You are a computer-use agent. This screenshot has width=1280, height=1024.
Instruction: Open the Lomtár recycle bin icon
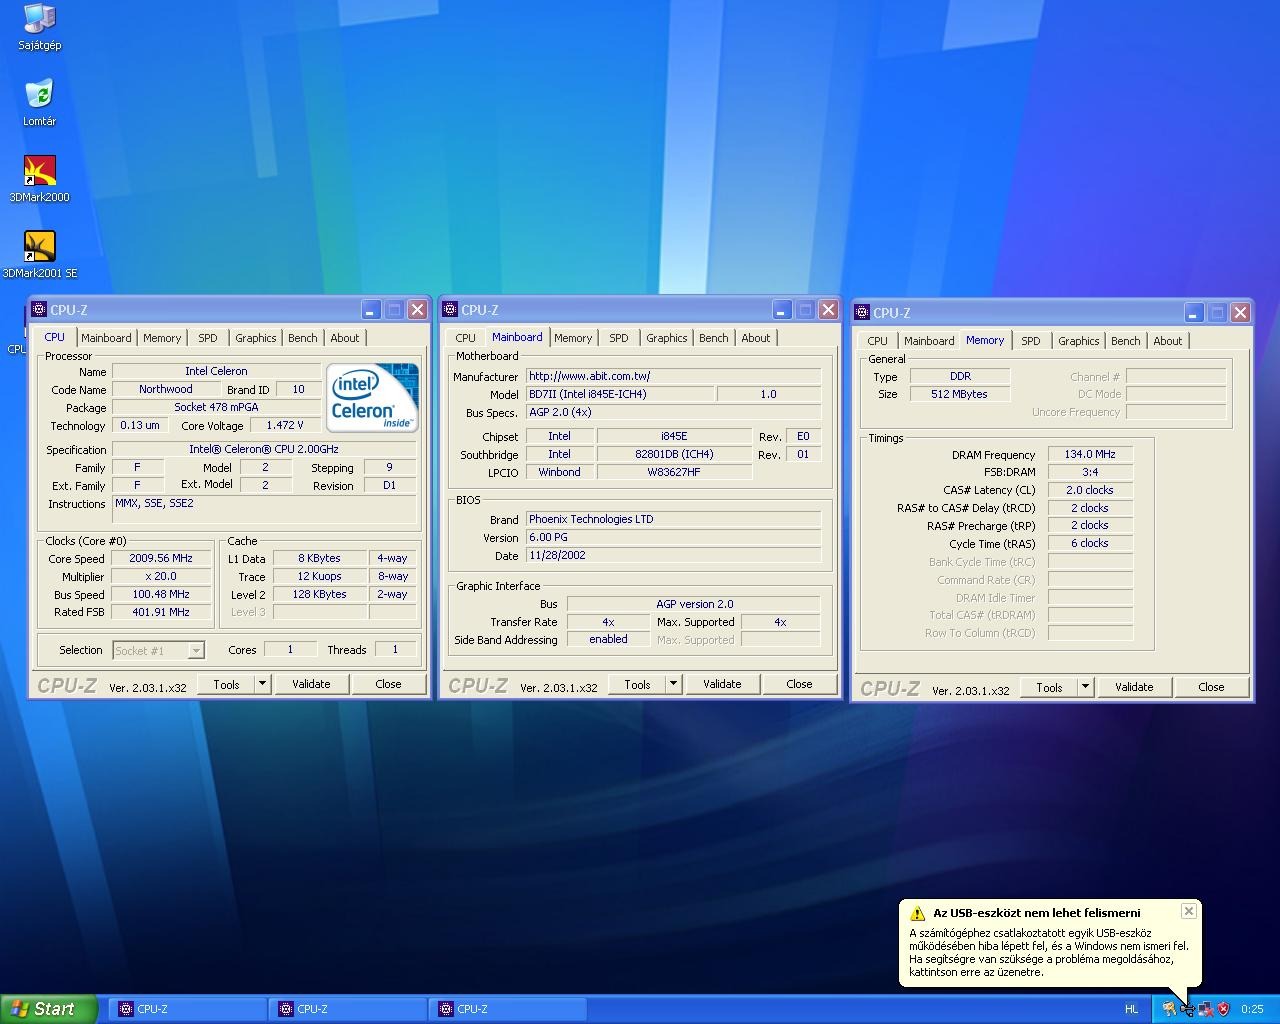(x=39, y=103)
